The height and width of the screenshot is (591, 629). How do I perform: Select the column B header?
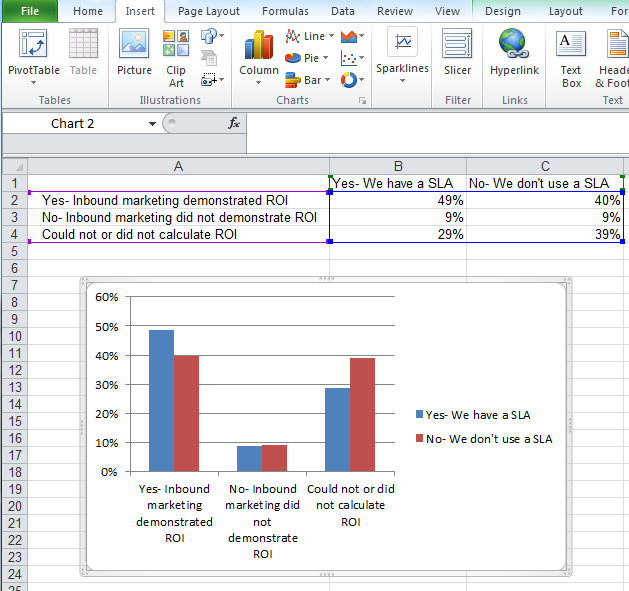[x=397, y=166]
